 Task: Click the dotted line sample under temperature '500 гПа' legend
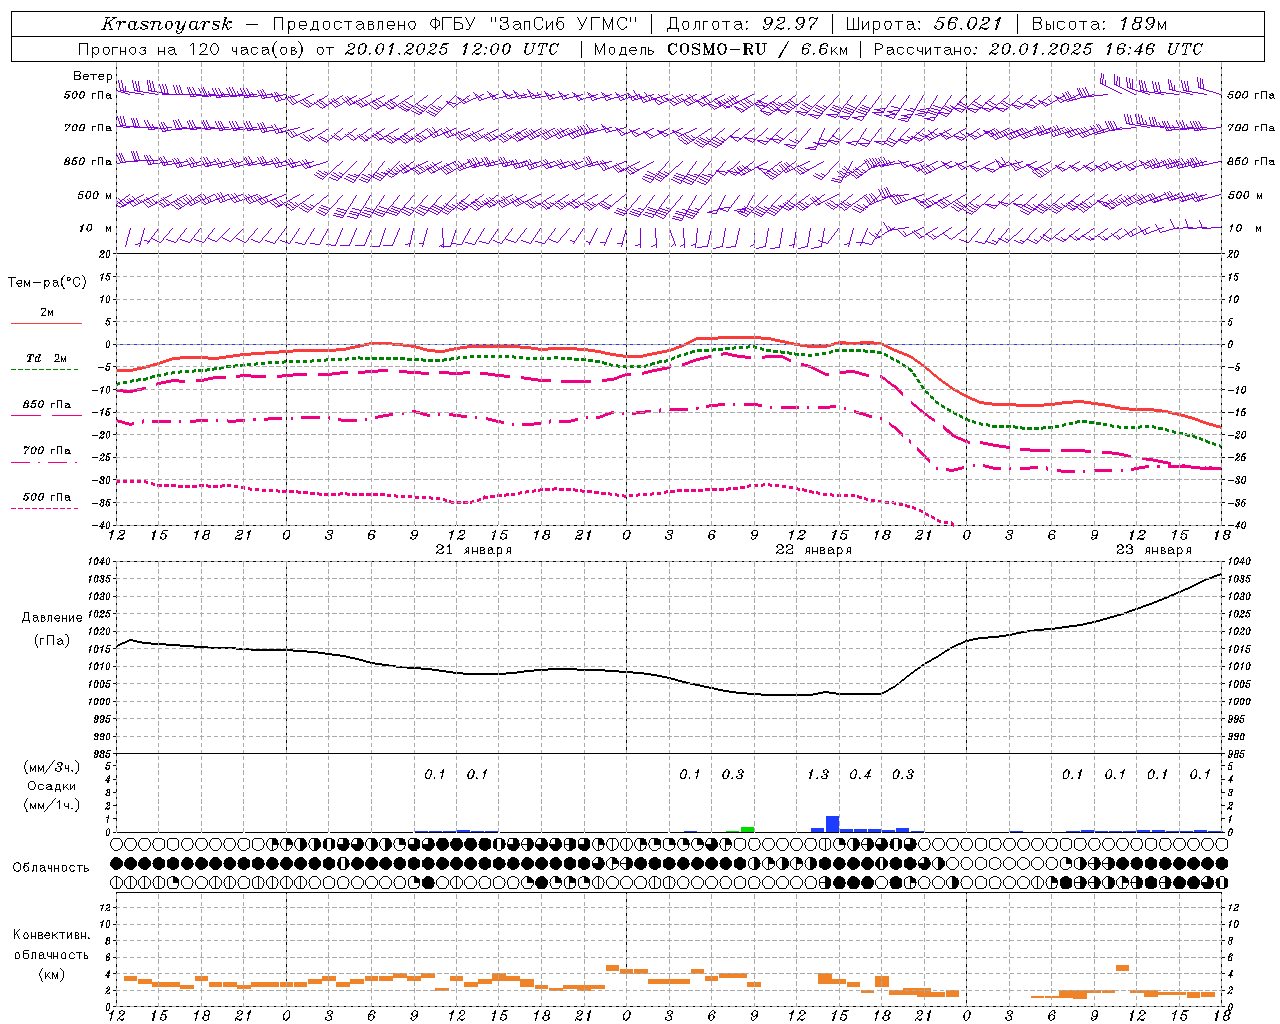46,508
